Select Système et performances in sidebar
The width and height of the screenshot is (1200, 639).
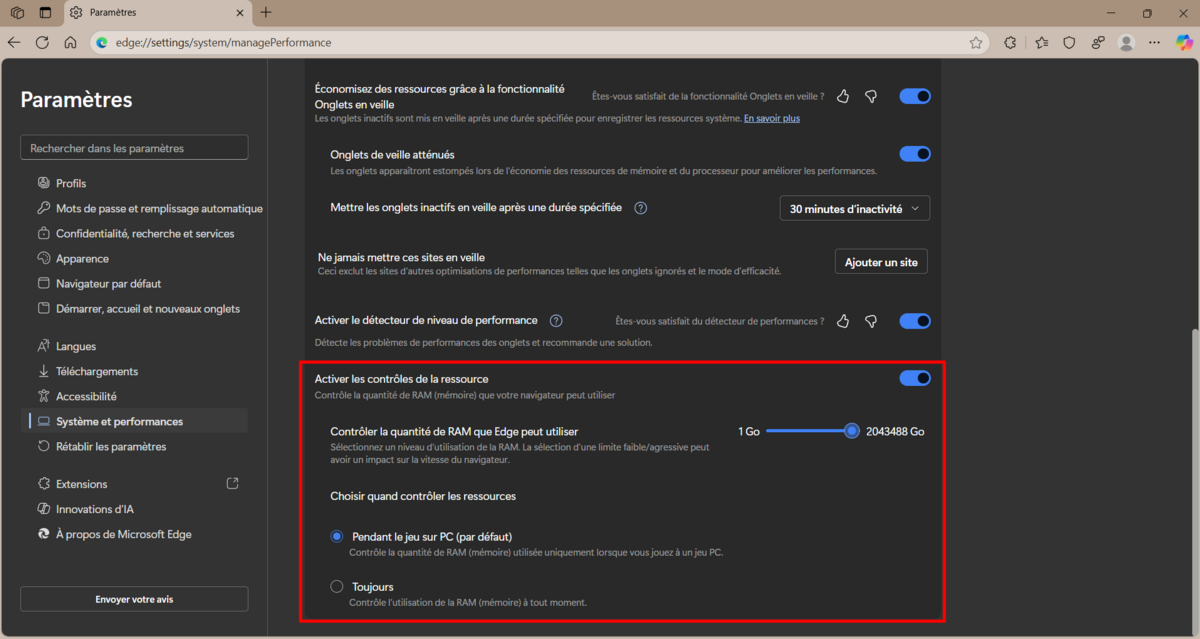pyautogui.click(x=134, y=421)
